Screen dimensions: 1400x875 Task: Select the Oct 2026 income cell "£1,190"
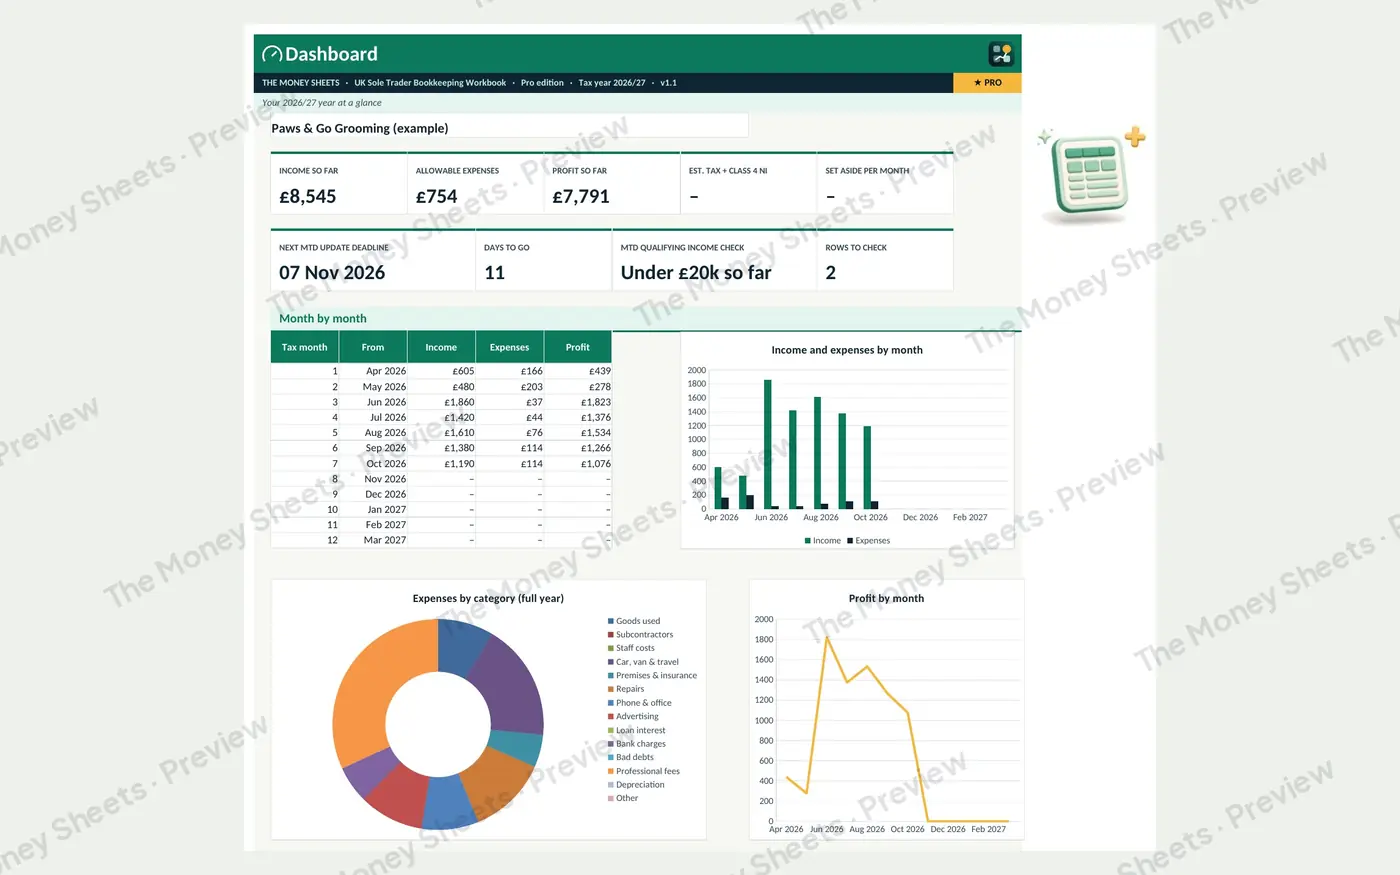coord(441,464)
